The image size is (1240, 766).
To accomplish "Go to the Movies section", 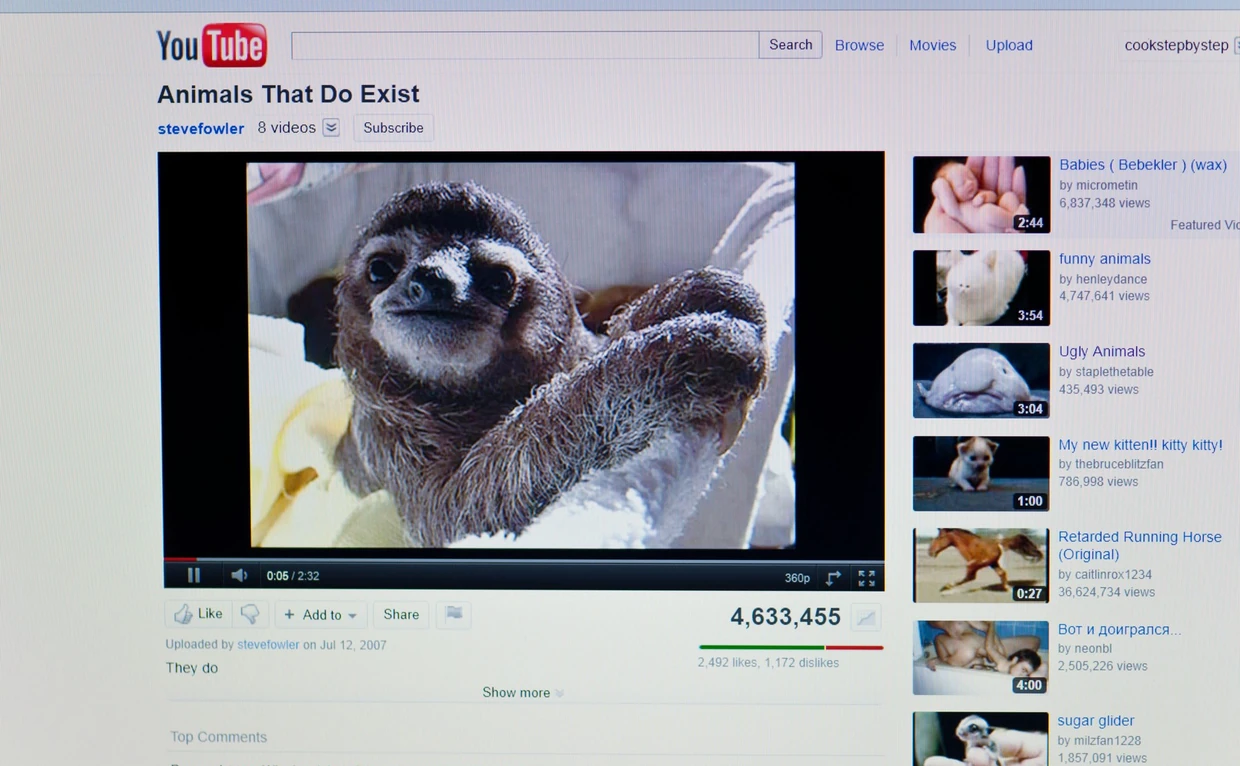I will click(x=932, y=45).
